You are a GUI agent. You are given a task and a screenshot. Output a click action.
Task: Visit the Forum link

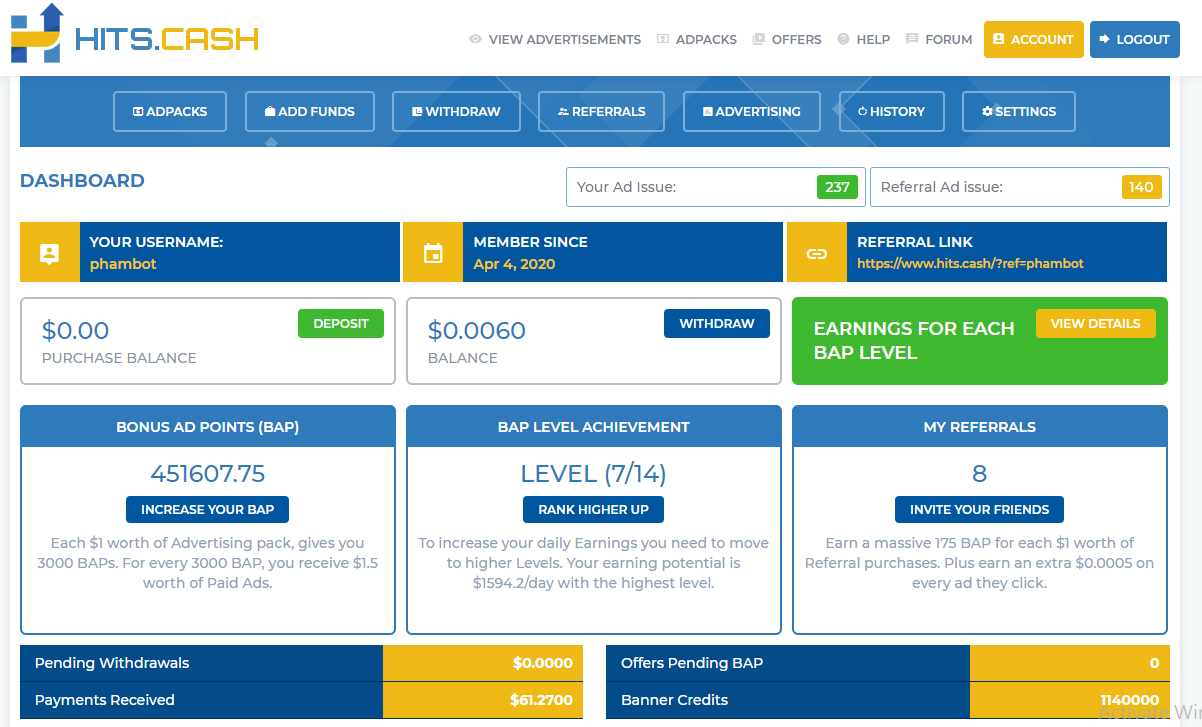[x=949, y=40]
